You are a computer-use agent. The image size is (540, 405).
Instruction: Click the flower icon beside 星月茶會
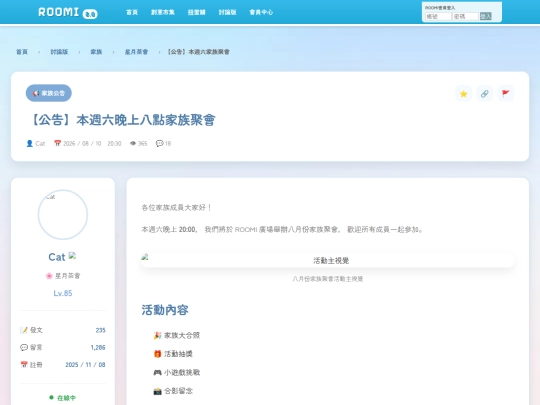click(x=49, y=276)
